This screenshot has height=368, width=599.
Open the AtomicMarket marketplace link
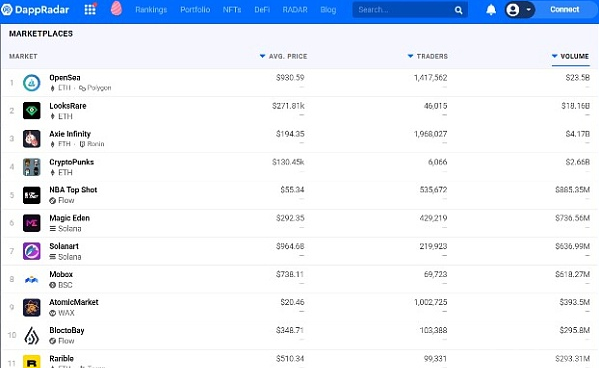tap(74, 302)
